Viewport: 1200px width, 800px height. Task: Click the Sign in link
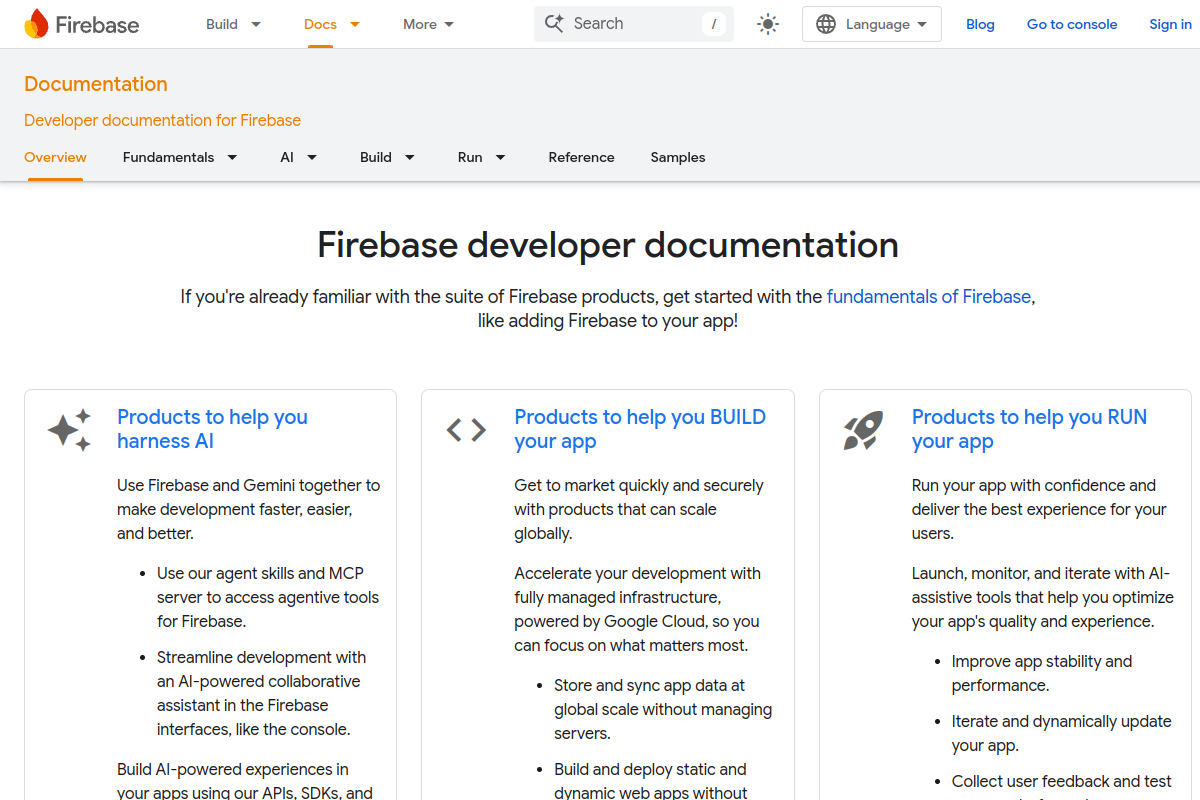1170,24
